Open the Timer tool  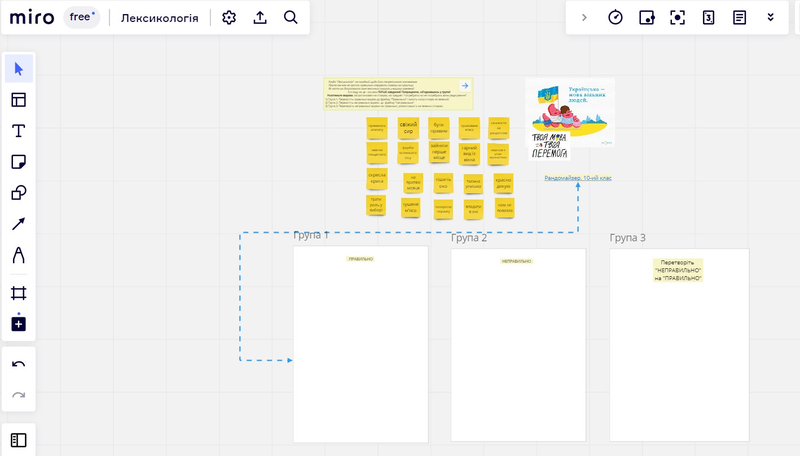(615, 17)
